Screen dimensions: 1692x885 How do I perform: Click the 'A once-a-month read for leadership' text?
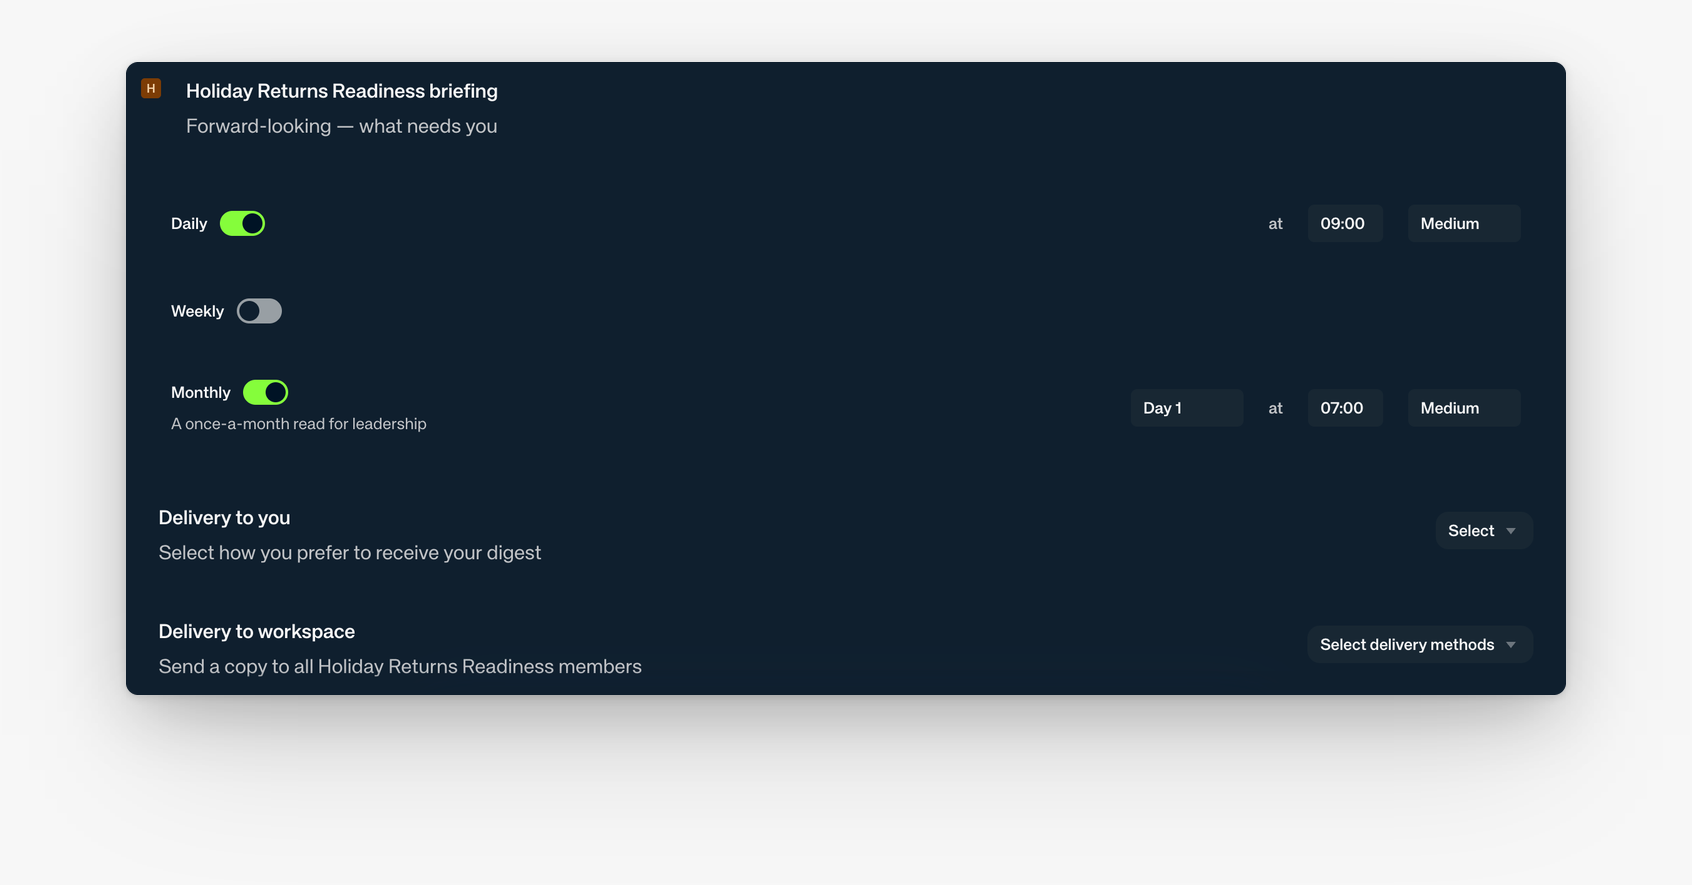299,424
